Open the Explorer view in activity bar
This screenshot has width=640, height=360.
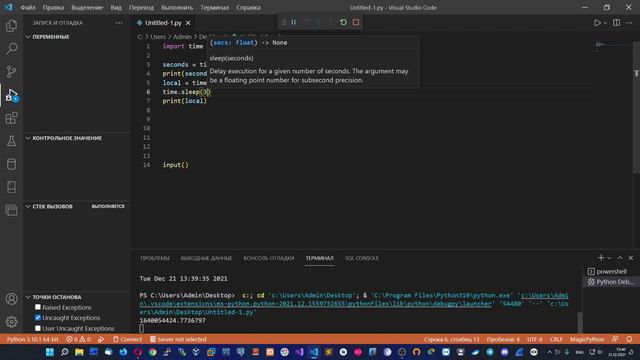tap(11, 26)
